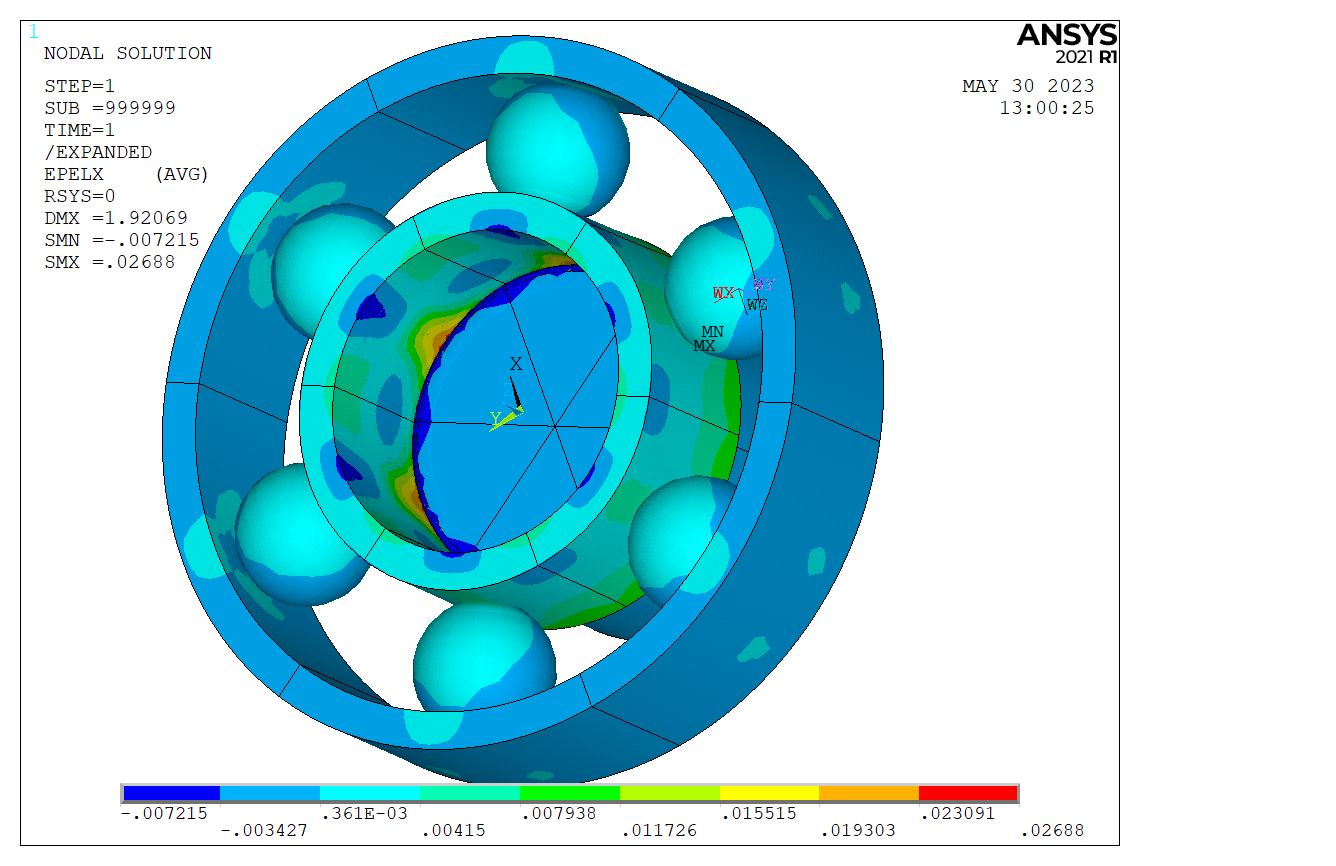Image resolution: width=1336 pixels, height=866 pixels.
Task: Click the dark blue legend color band
Action: (x=171, y=793)
